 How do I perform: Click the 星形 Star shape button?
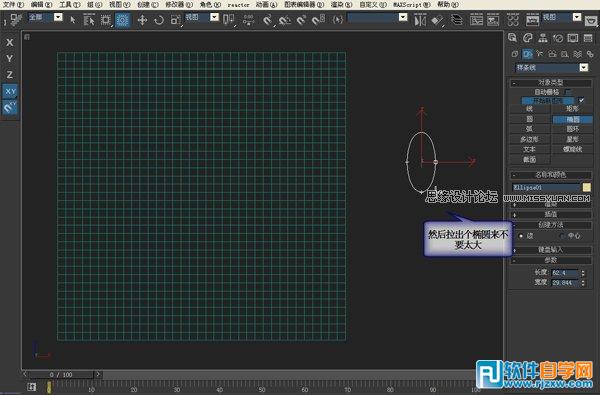pos(572,139)
